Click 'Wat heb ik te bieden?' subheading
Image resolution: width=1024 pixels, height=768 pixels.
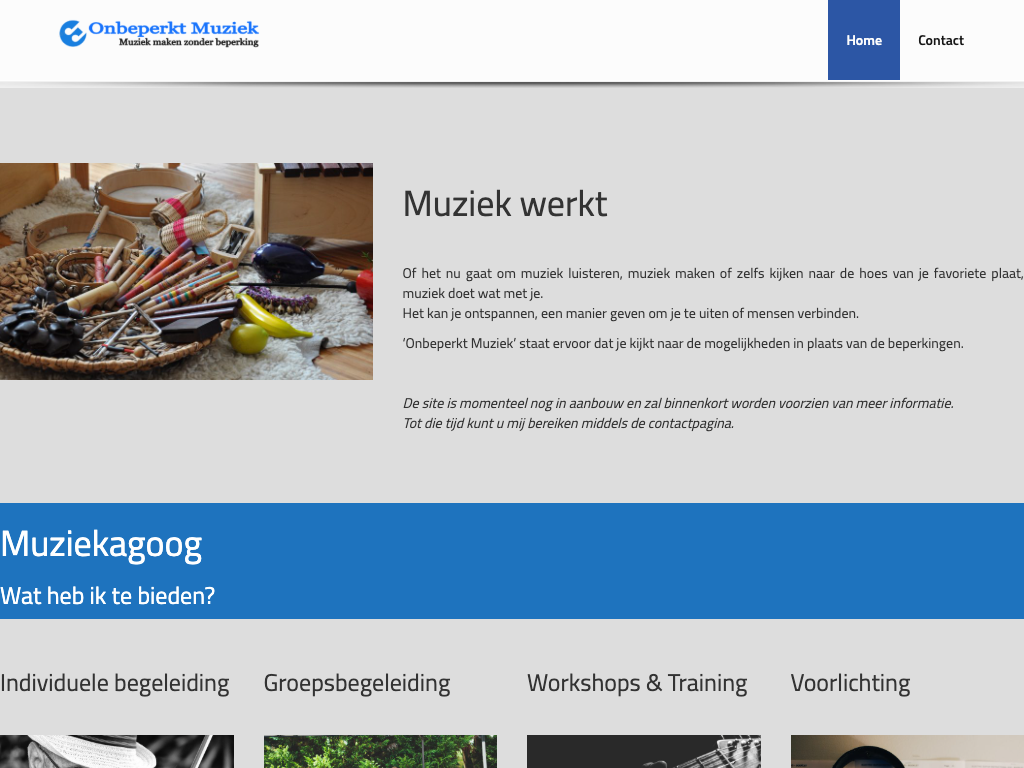coord(107,596)
